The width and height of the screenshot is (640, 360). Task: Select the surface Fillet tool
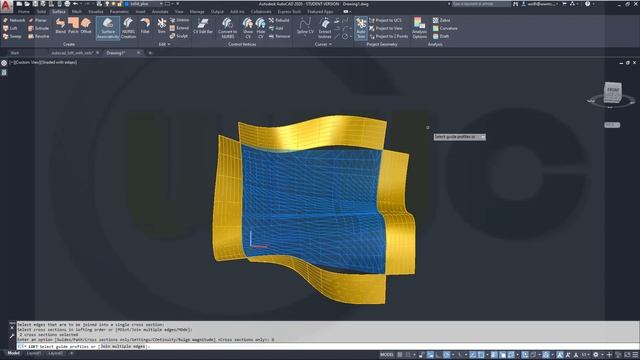click(x=145, y=26)
